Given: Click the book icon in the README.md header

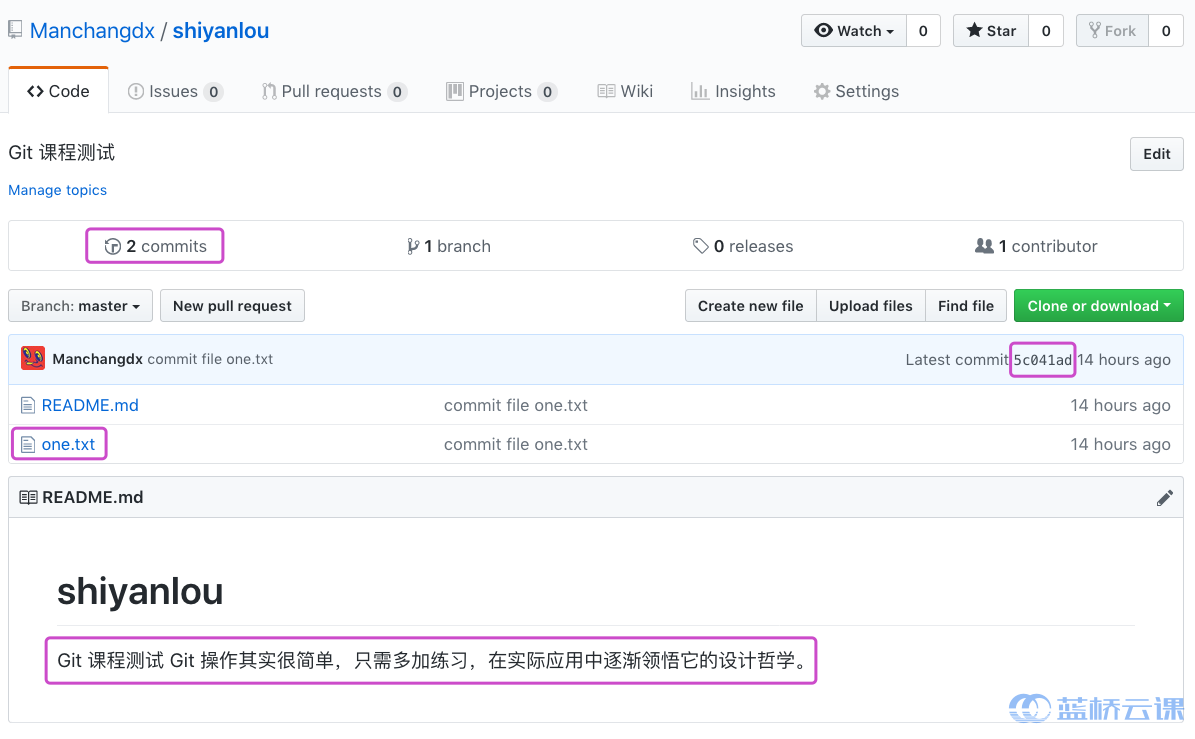Looking at the screenshot, I should coord(28,497).
